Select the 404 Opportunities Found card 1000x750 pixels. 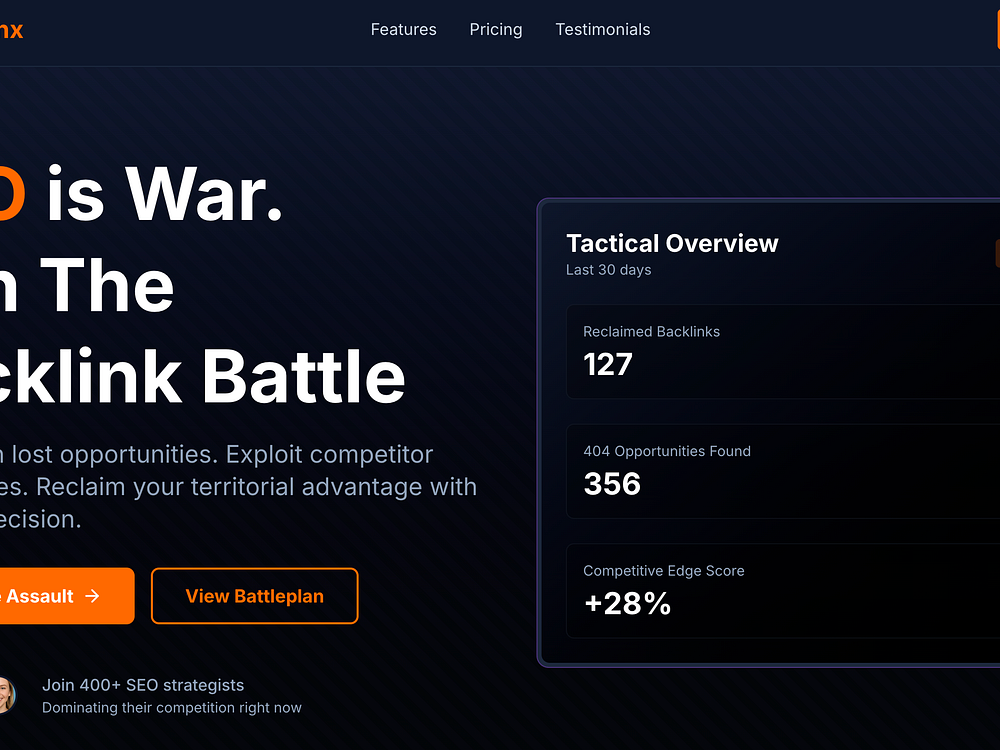tap(783, 471)
